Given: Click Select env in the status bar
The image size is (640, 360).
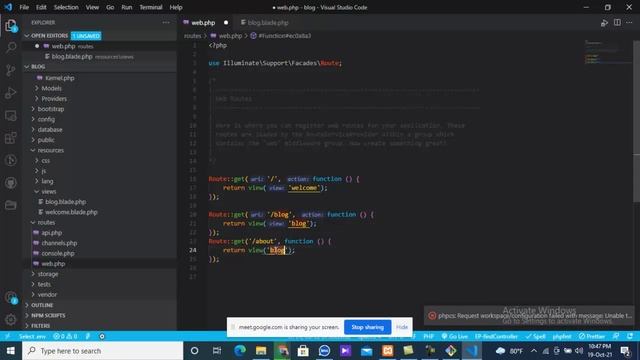Looking at the screenshot, I should (32, 336).
